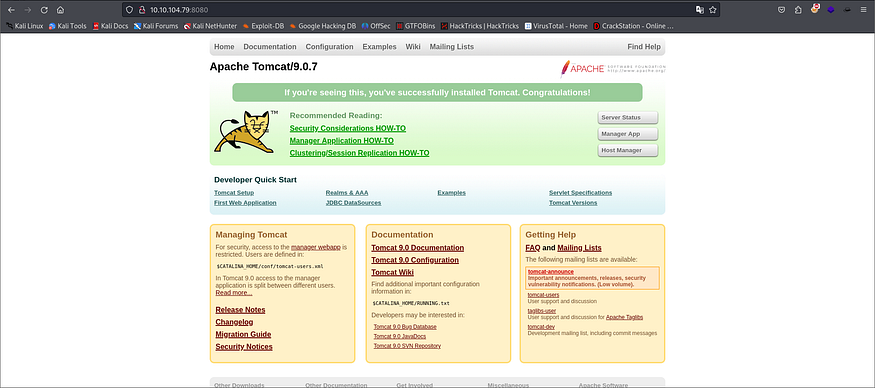Image resolution: width=875 pixels, height=388 pixels.
Task: Click the shield tracking protection icon
Action: pyautogui.click(x=129, y=9)
